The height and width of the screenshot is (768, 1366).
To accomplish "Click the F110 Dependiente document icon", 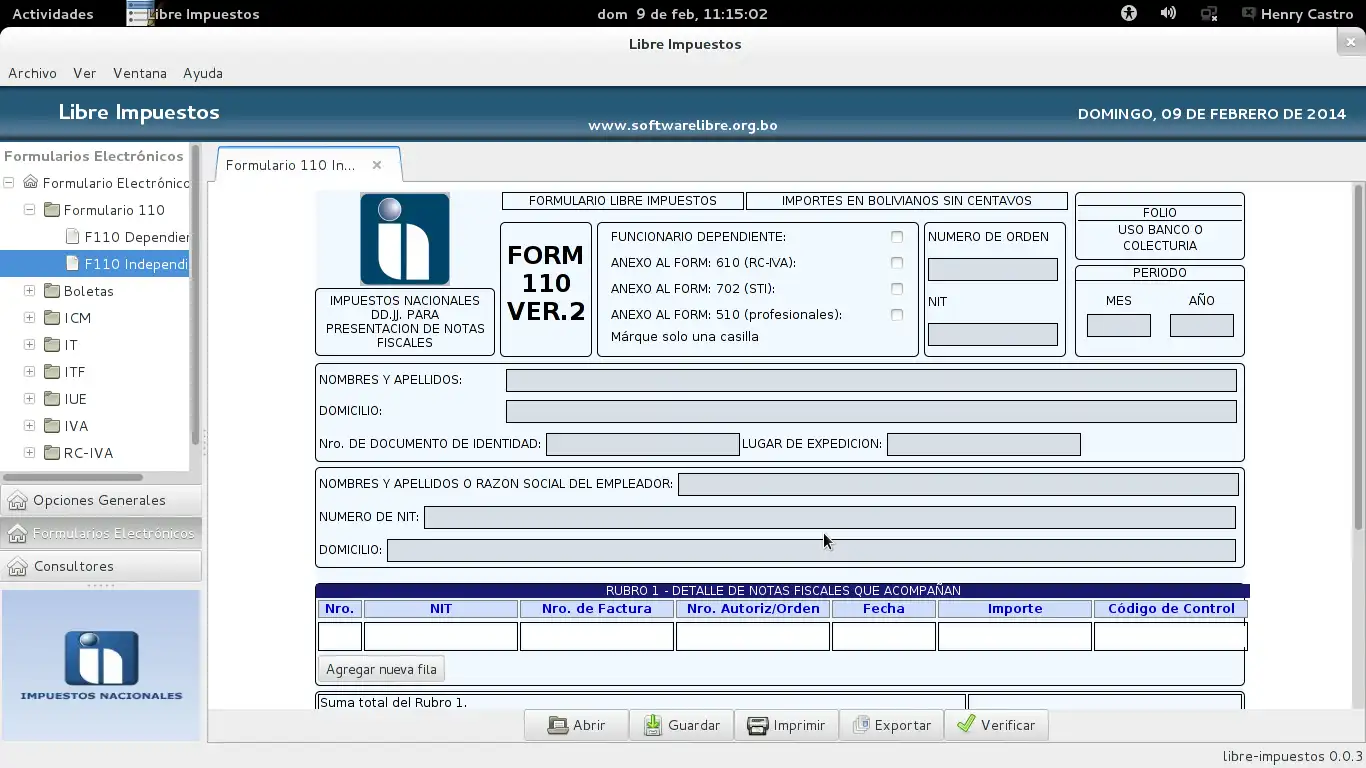I will 72,237.
